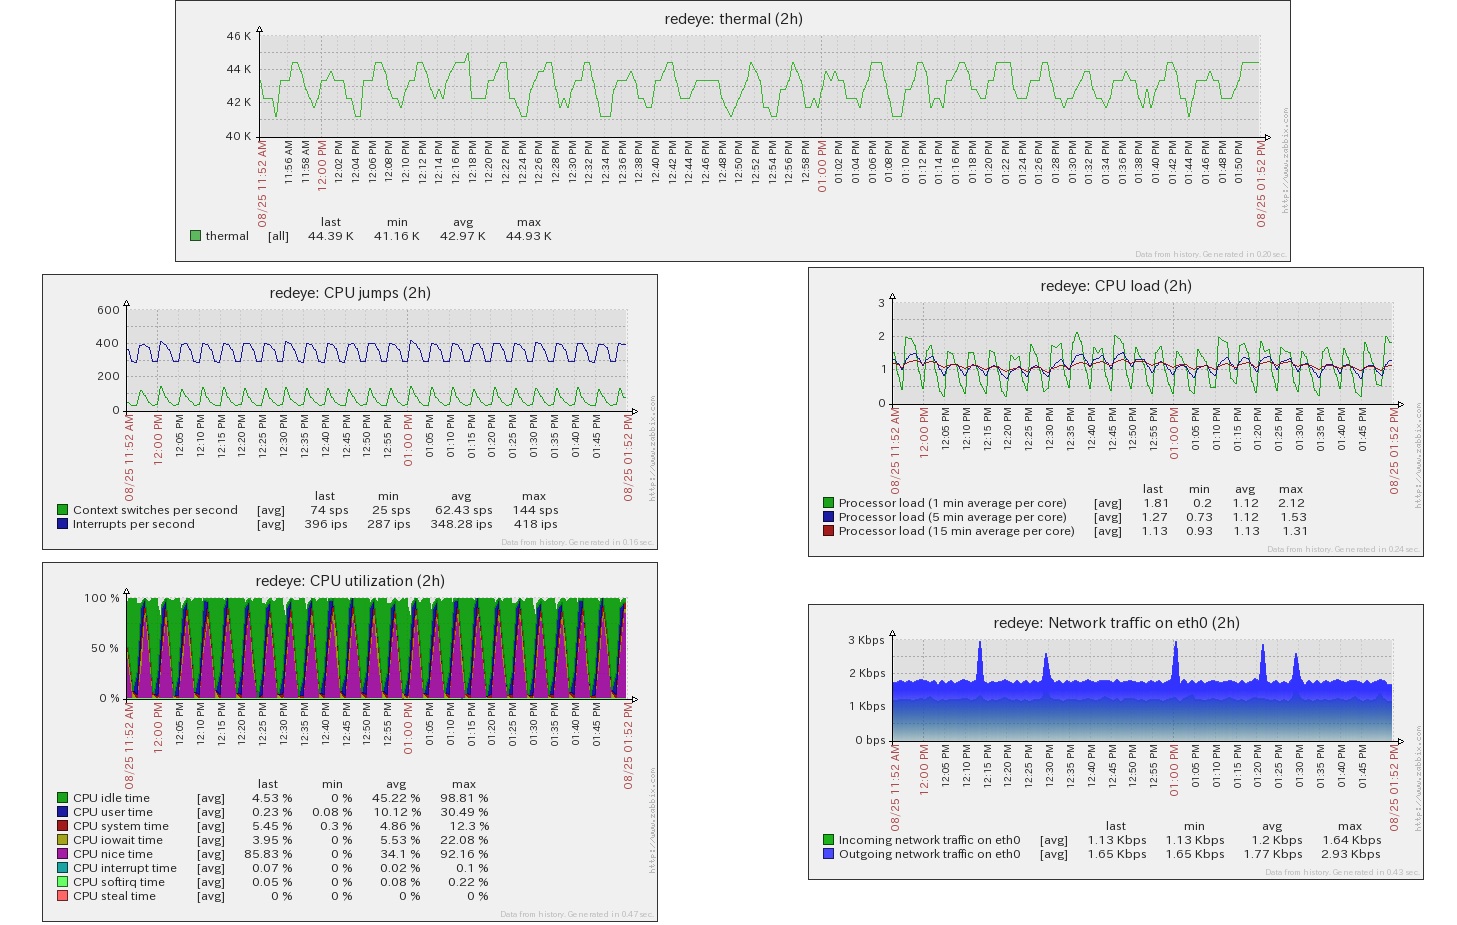Select the Network traffic on eth0 title

coord(1116,623)
